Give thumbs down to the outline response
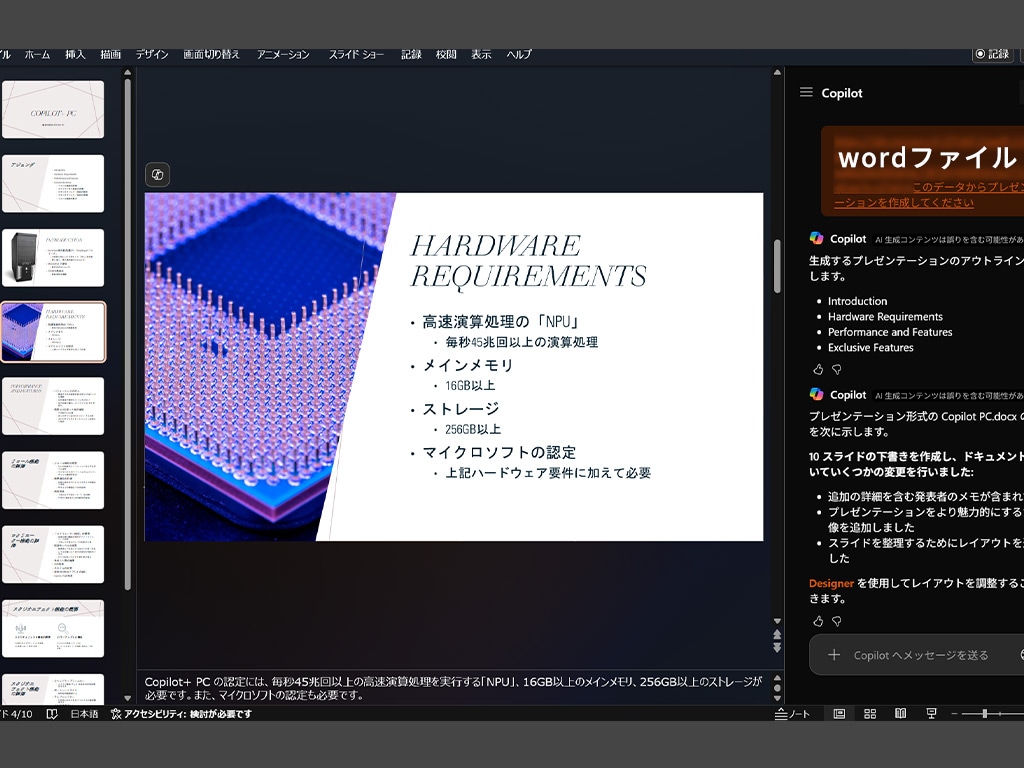 [x=837, y=370]
